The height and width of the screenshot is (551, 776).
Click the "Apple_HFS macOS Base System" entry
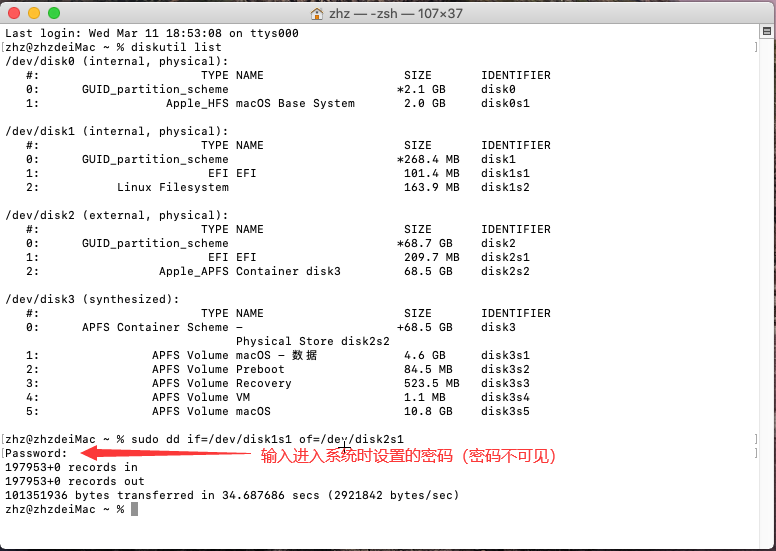click(260, 103)
